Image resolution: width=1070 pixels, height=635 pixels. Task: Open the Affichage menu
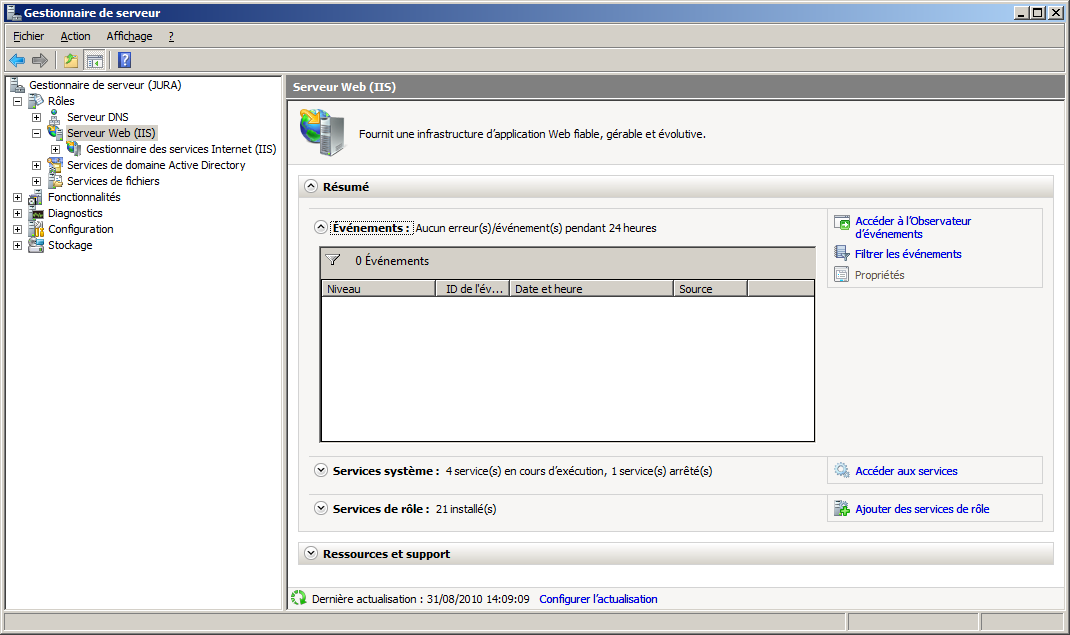129,36
